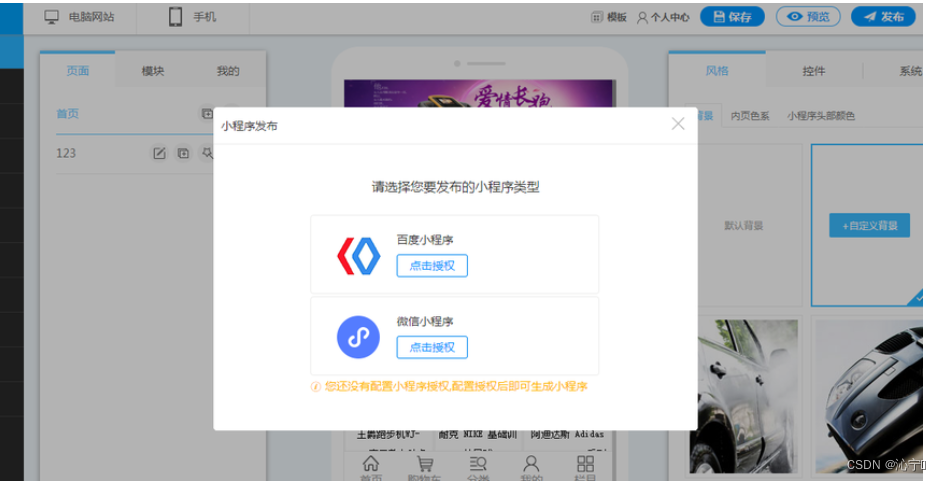Close the 小程序发布 dialog

[x=678, y=124]
